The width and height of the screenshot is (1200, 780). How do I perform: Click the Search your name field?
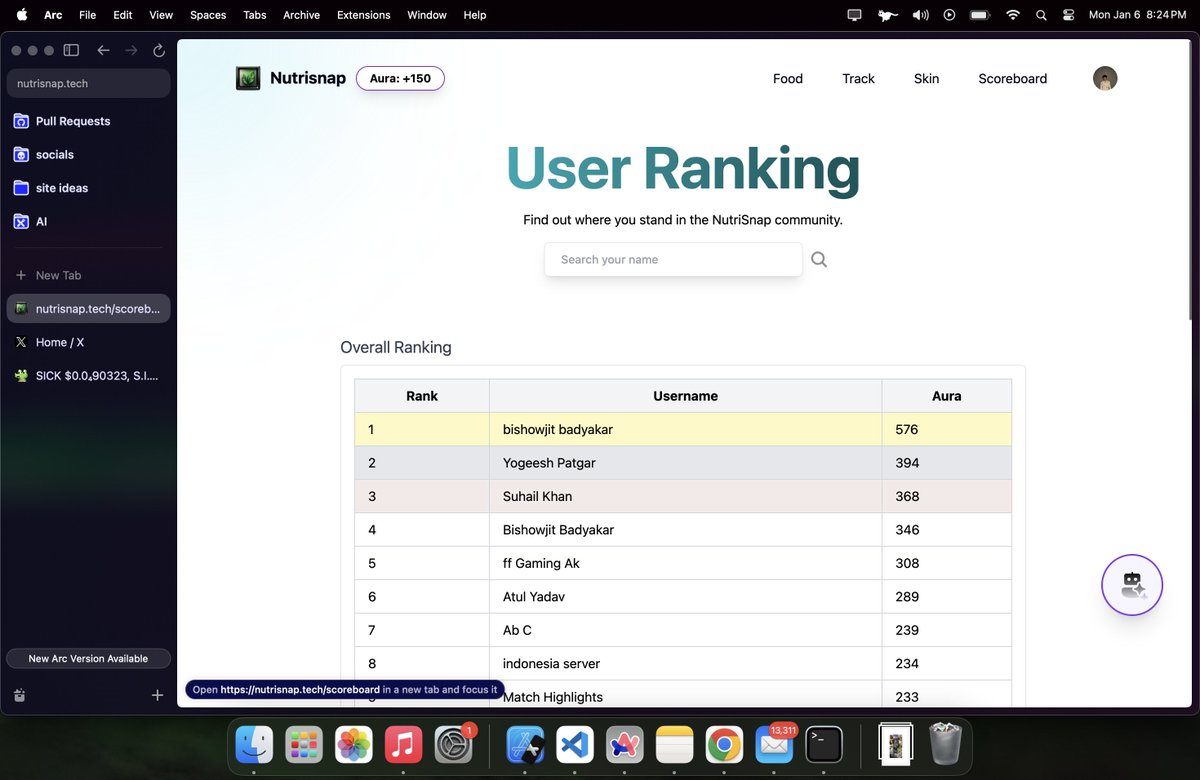(673, 259)
